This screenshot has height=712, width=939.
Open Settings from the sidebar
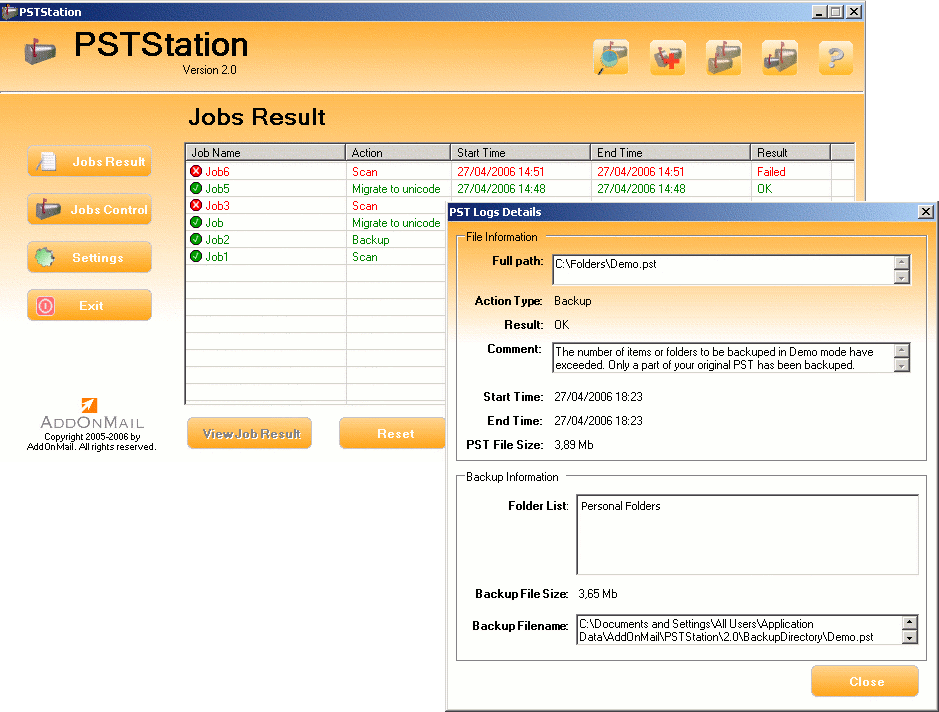(89, 257)
